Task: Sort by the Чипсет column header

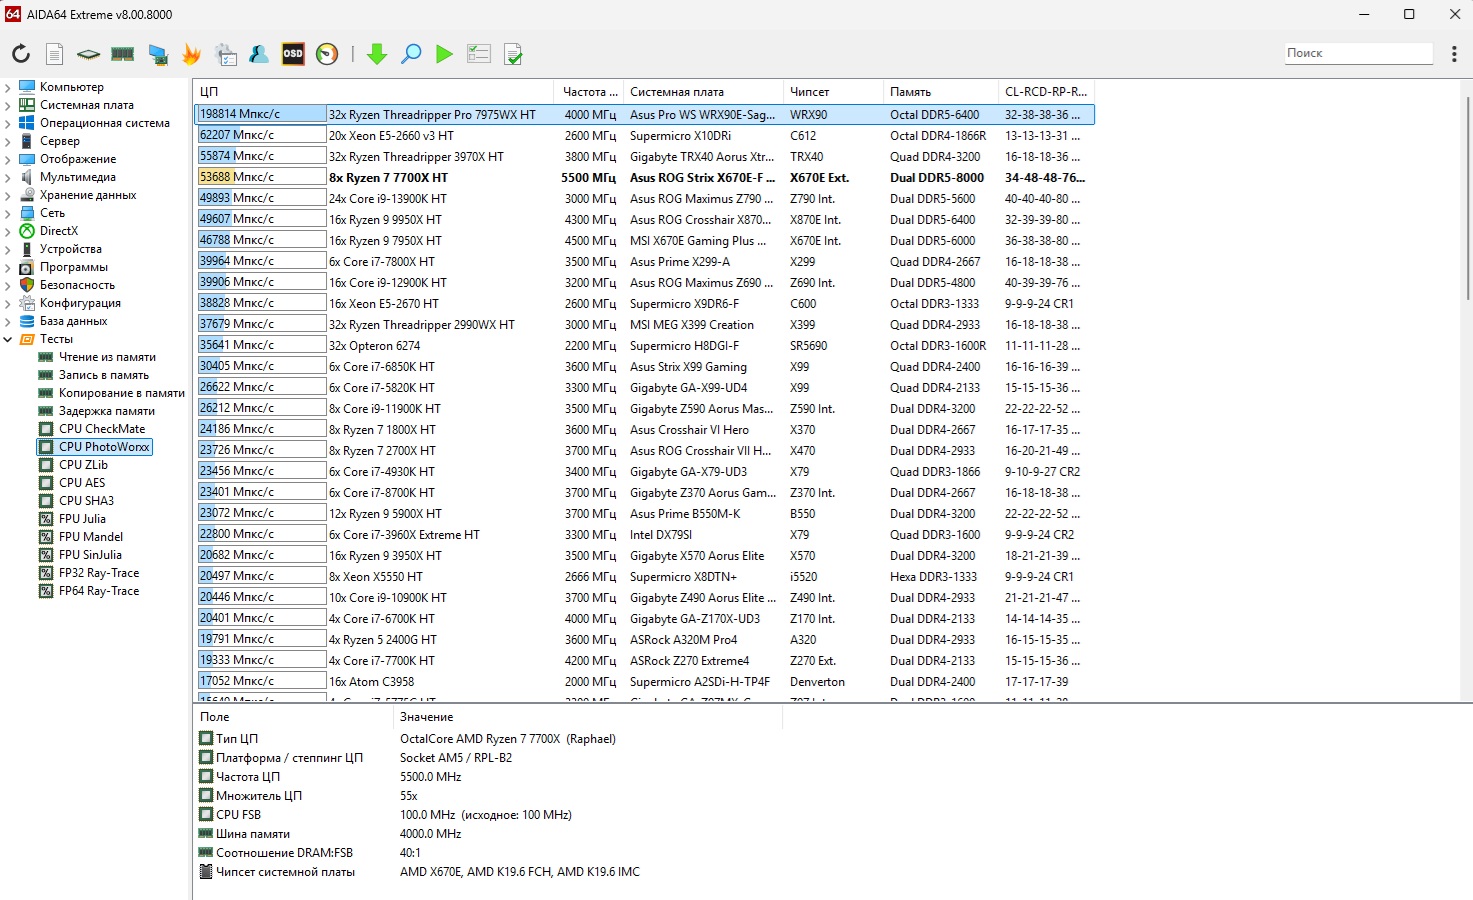Action: click(x=833, y=92)
